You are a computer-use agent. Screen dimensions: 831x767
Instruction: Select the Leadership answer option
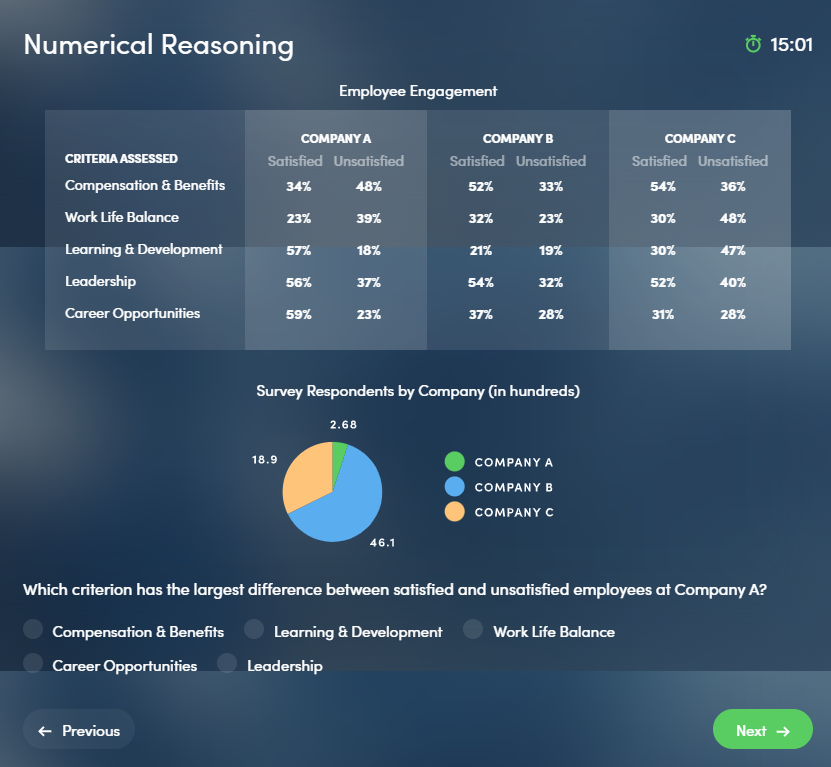[x=227, y=663]
